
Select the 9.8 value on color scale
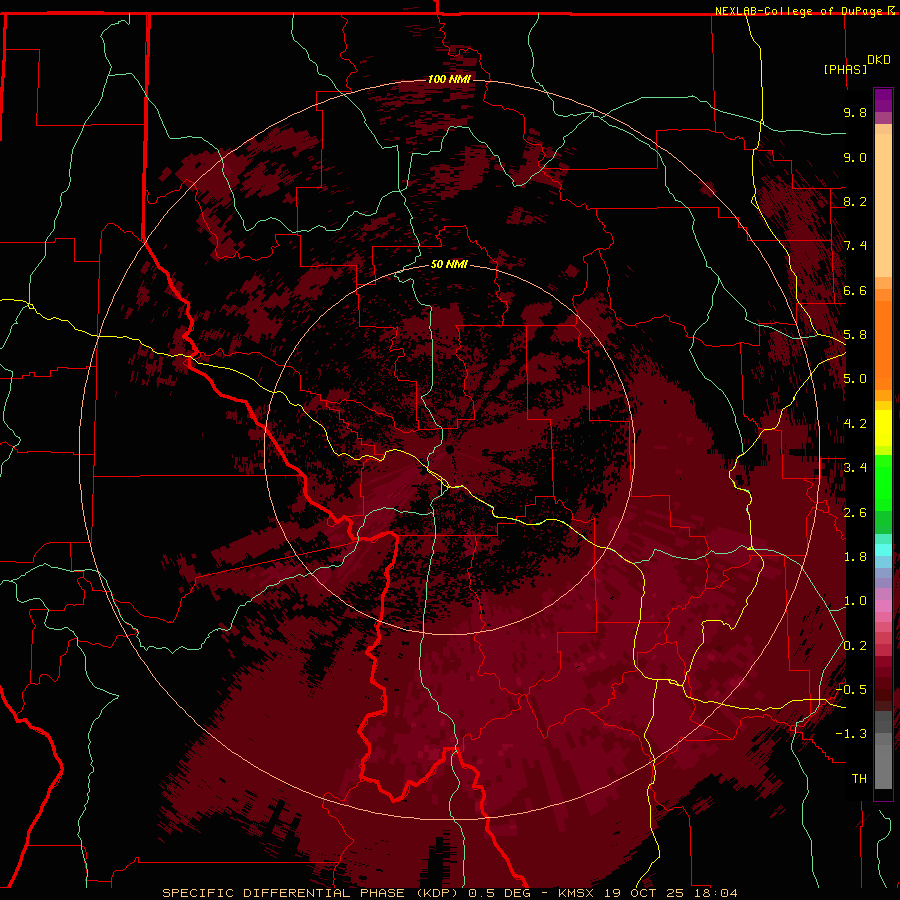click(855, 113)
